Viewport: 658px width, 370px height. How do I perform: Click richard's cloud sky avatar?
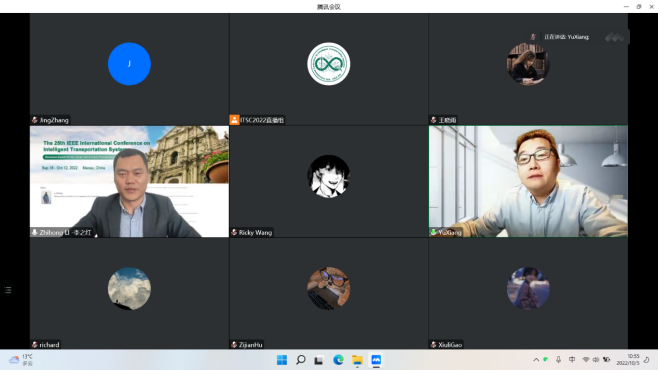pos(129,289)
